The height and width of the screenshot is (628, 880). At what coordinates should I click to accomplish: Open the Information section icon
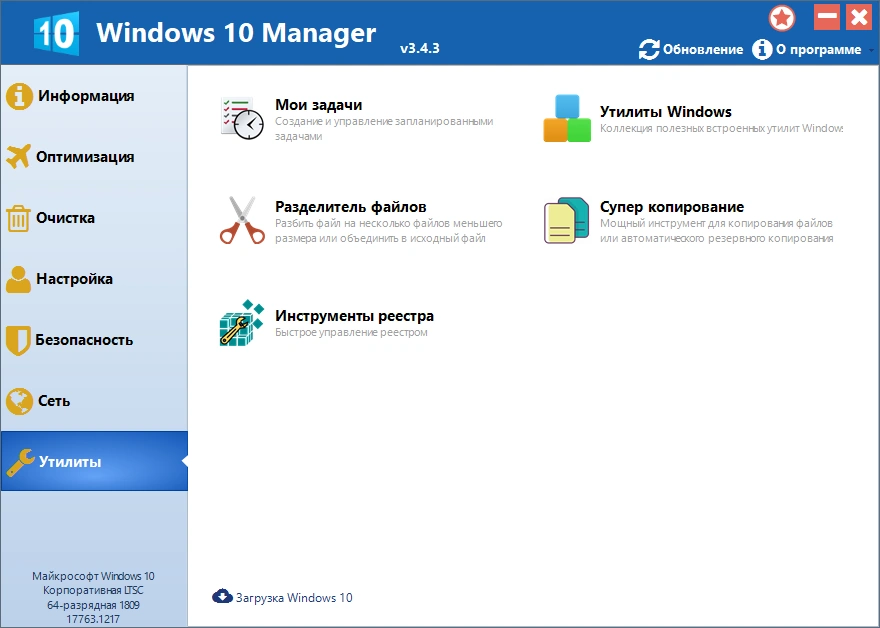19,96
